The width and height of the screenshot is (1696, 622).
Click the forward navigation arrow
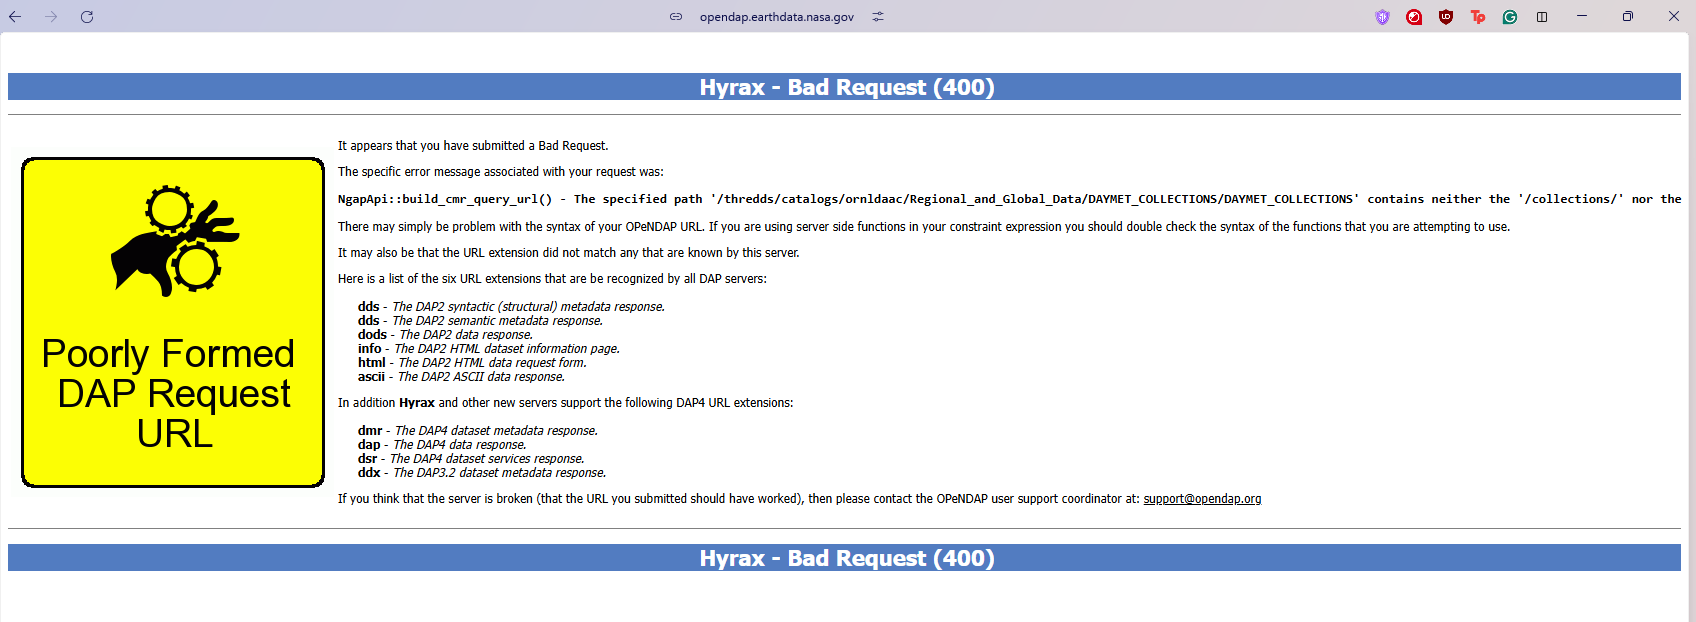point(51,16)
